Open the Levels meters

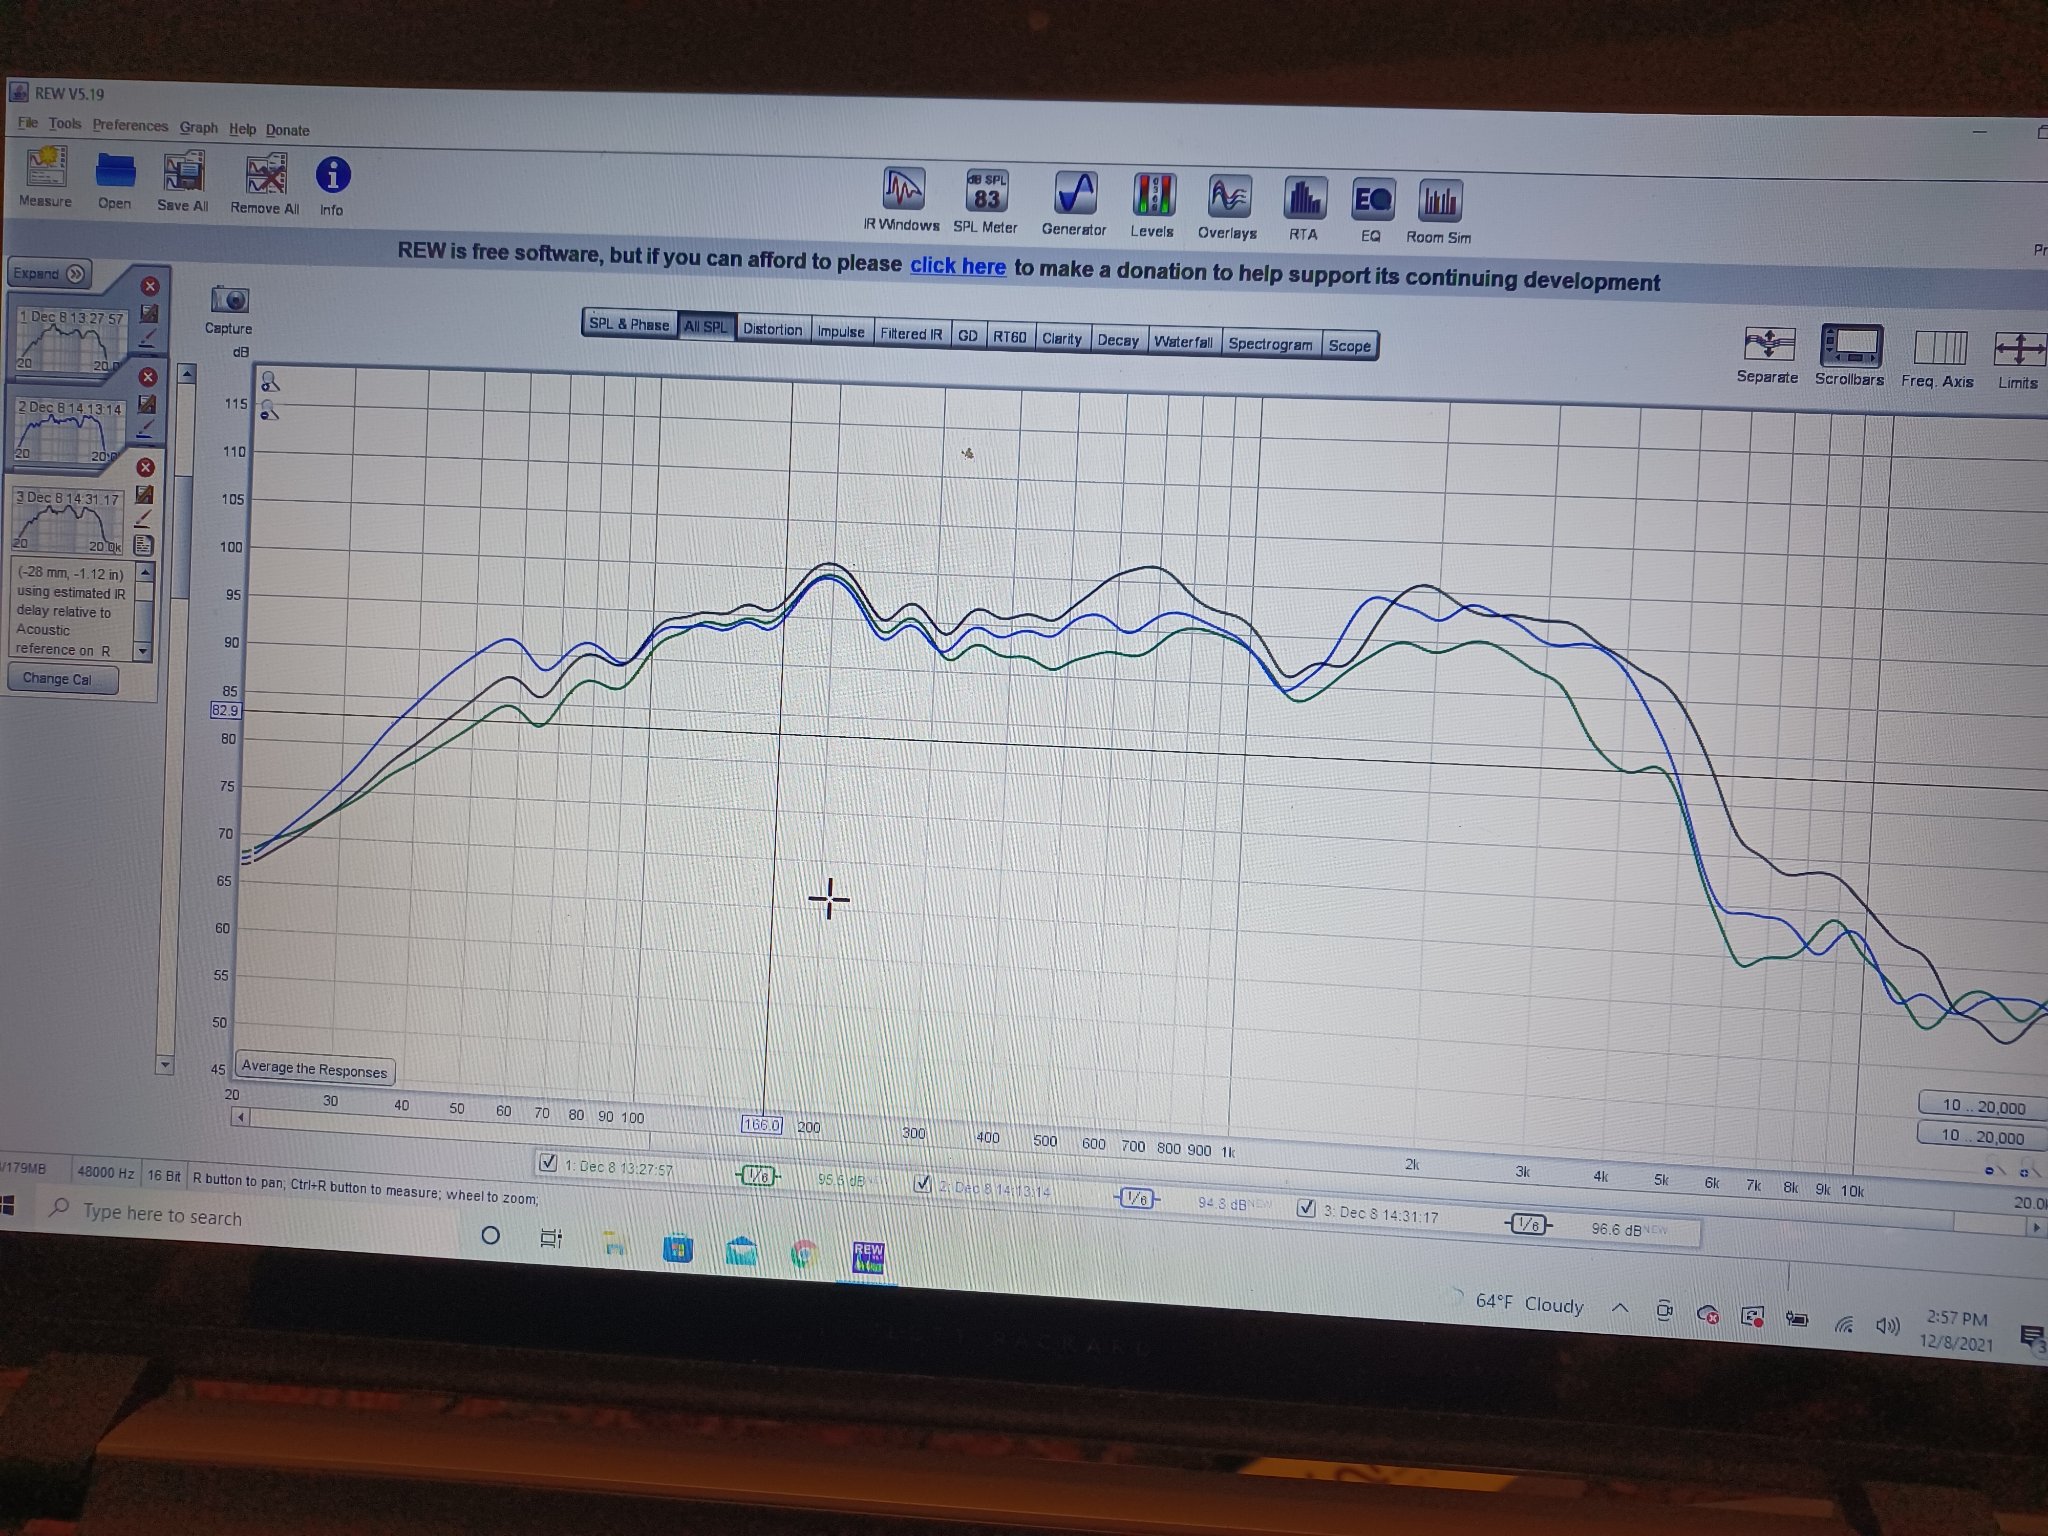[x=1153, y=206]
